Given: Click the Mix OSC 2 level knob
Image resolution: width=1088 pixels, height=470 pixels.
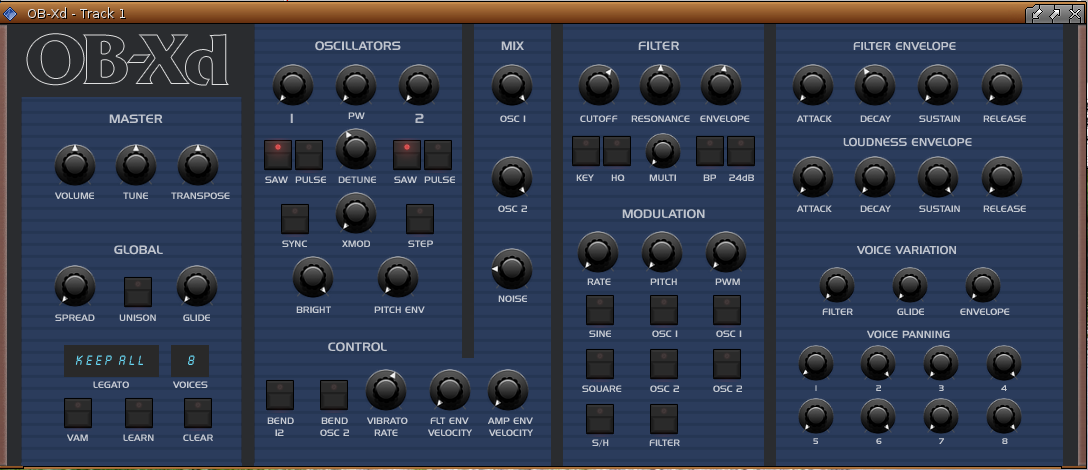Looking at the screenshot, I should coord(512,177).
